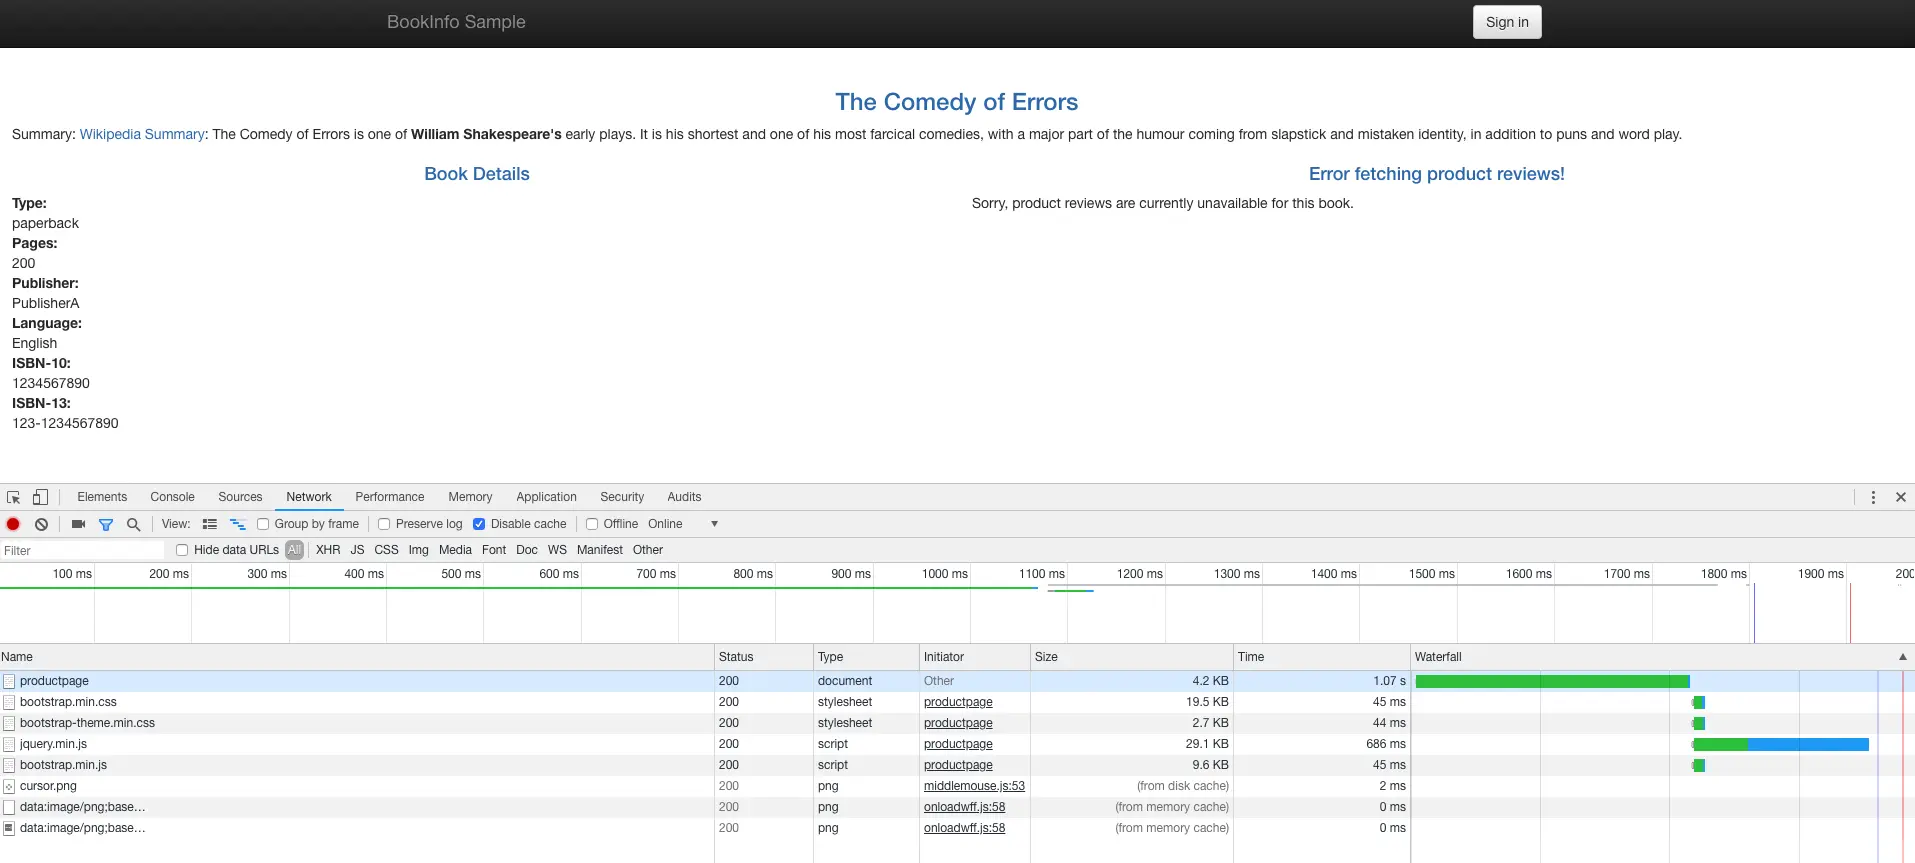The image size is (1915, 863).
Task: Sort requests by Time column header
Action: click(x=1322, y=657)
